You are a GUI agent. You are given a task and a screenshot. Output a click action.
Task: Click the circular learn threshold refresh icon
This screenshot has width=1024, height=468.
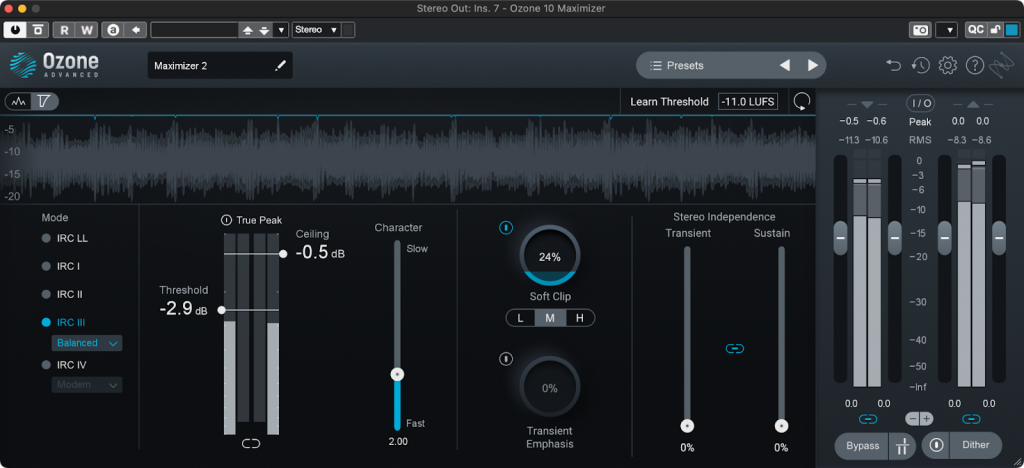[802, 102]
